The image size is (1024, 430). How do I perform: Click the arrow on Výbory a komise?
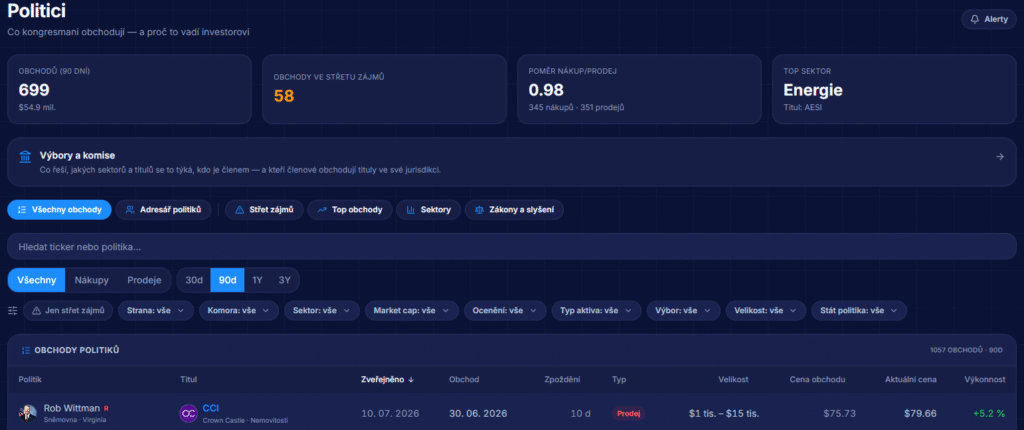click(999, 156)
